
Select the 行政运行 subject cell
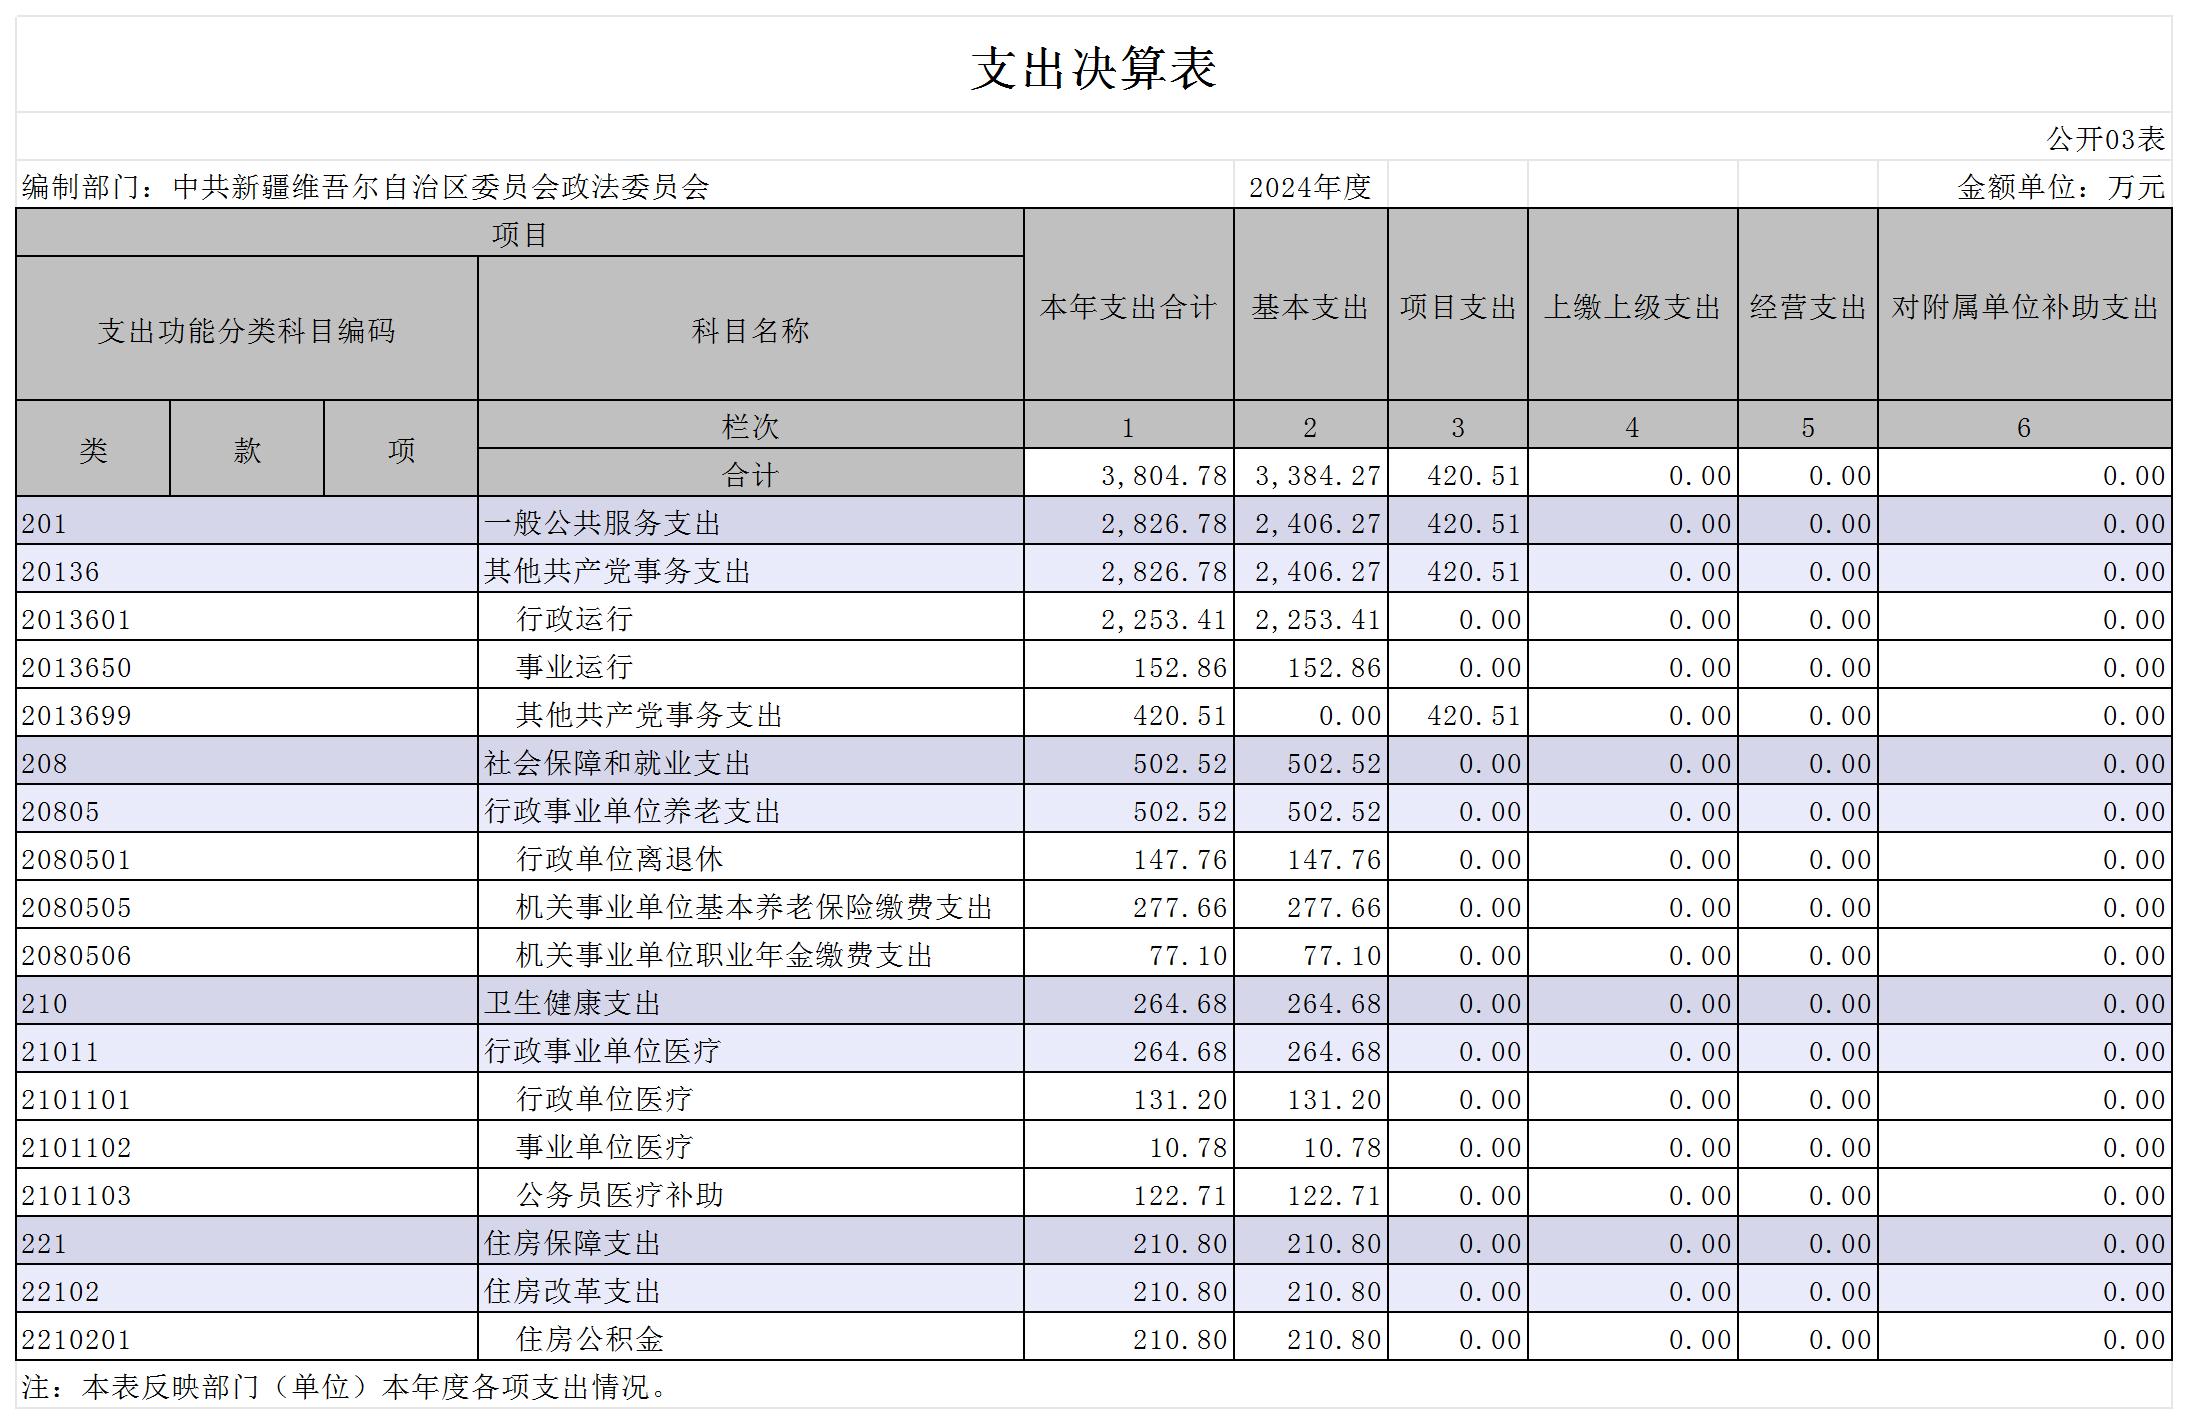coord(574,619)
